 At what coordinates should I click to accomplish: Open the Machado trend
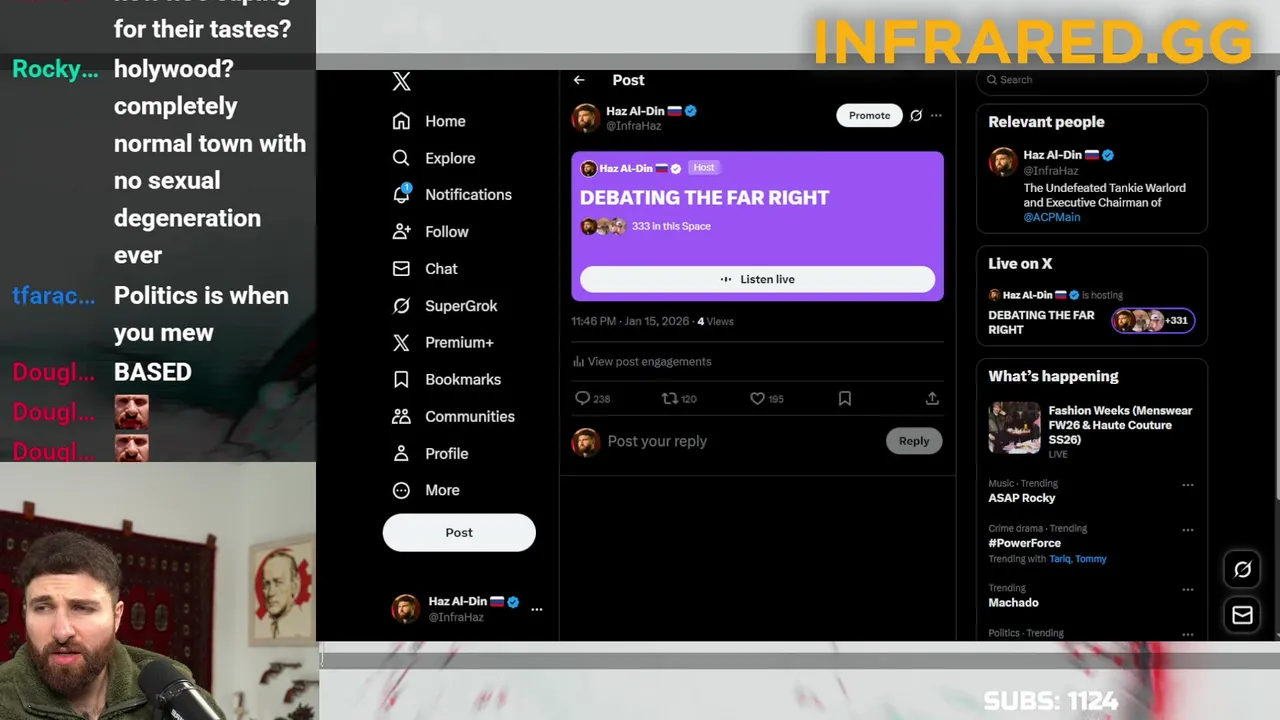[1014, 603]
